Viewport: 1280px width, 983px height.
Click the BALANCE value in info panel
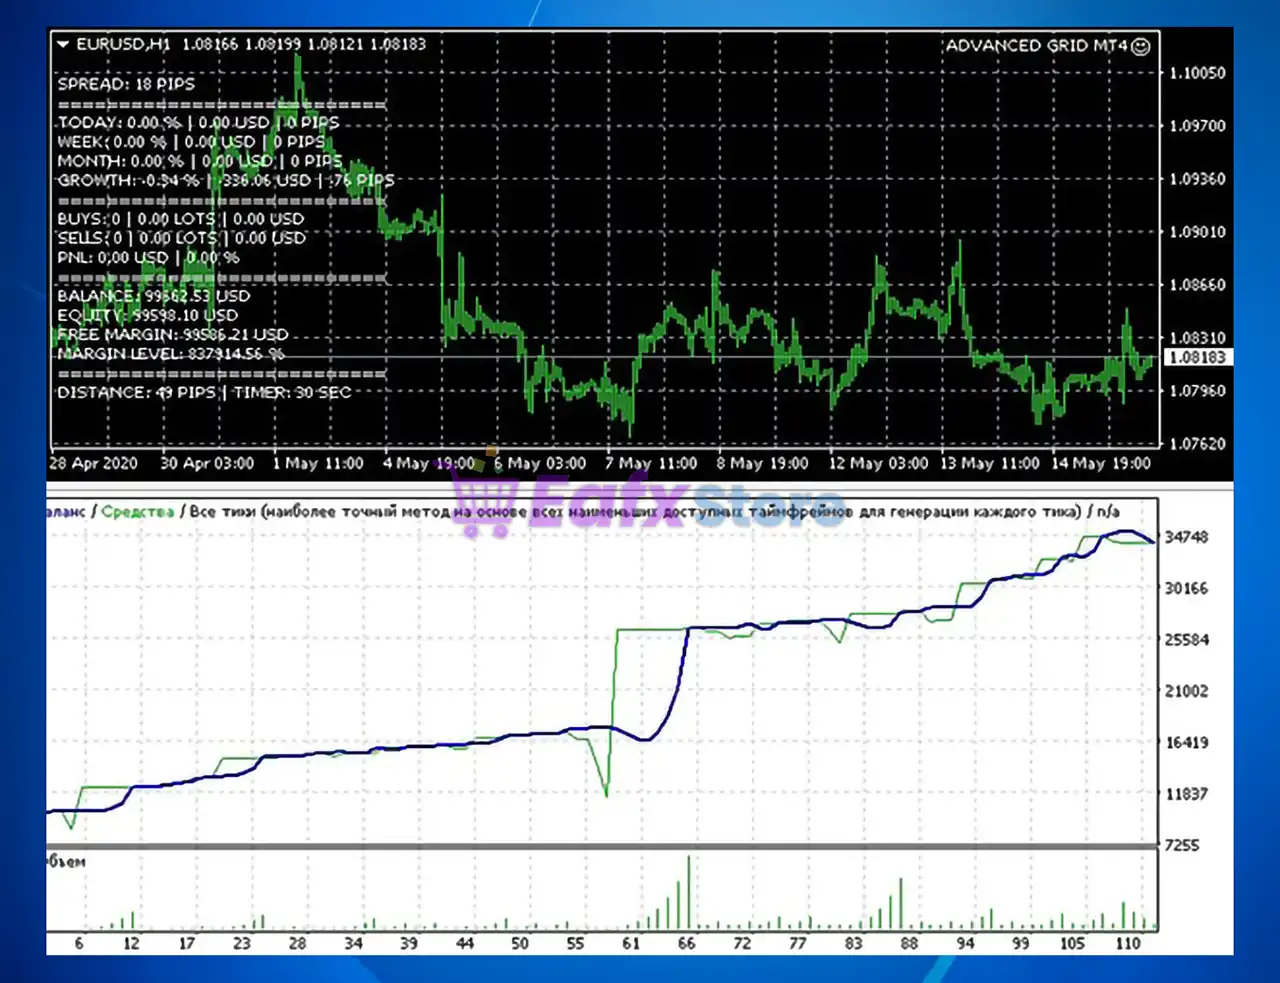(x=153, y=296)
